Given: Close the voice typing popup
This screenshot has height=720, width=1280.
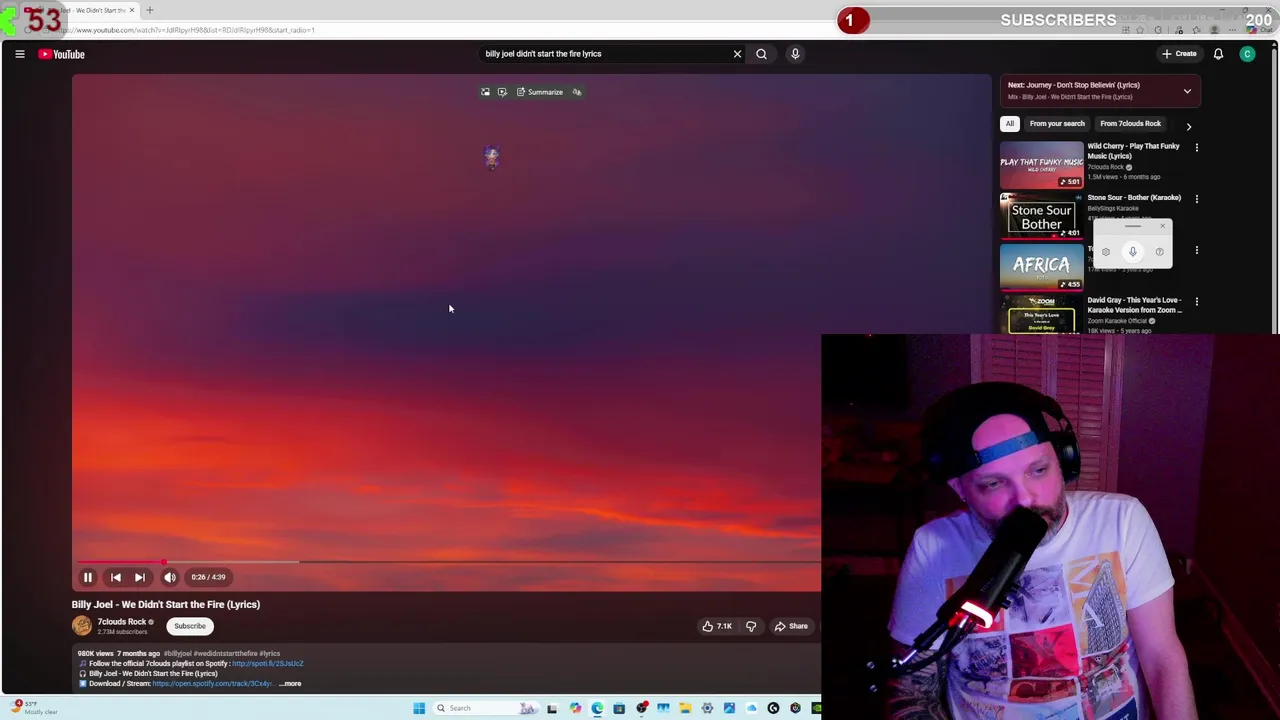Looking at the screenshot, I should pos(1162,227).
